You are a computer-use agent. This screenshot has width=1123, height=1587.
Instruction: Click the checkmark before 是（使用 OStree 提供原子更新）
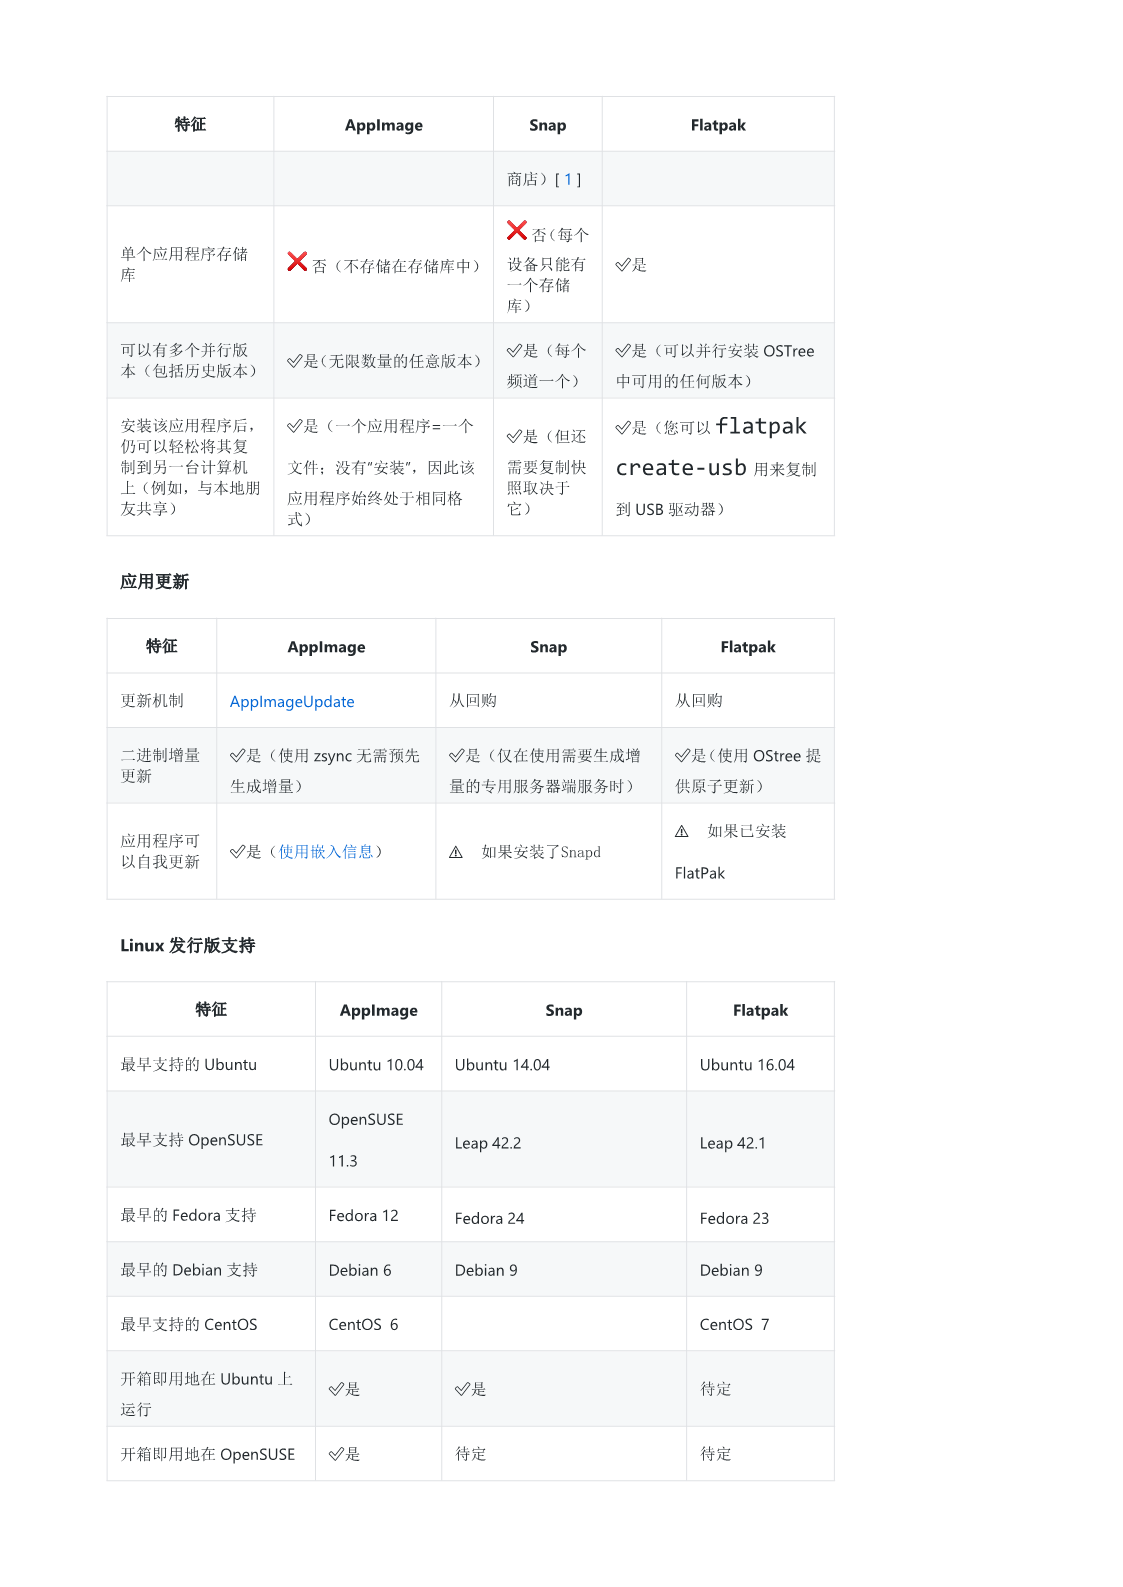click(x=683, y=756)
